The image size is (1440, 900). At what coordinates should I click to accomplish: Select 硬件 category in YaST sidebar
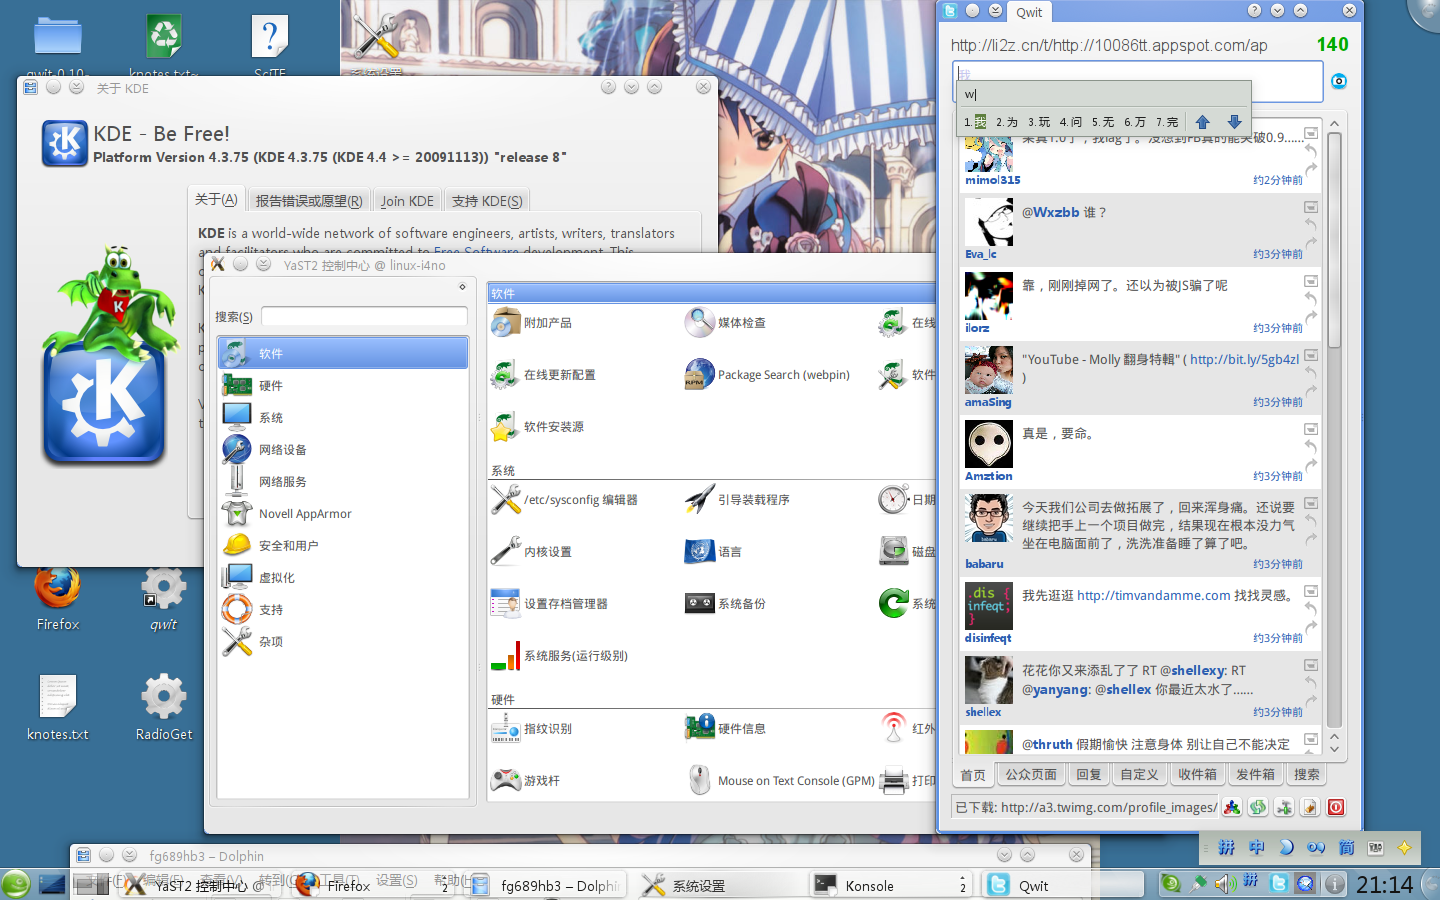(342, 385)
